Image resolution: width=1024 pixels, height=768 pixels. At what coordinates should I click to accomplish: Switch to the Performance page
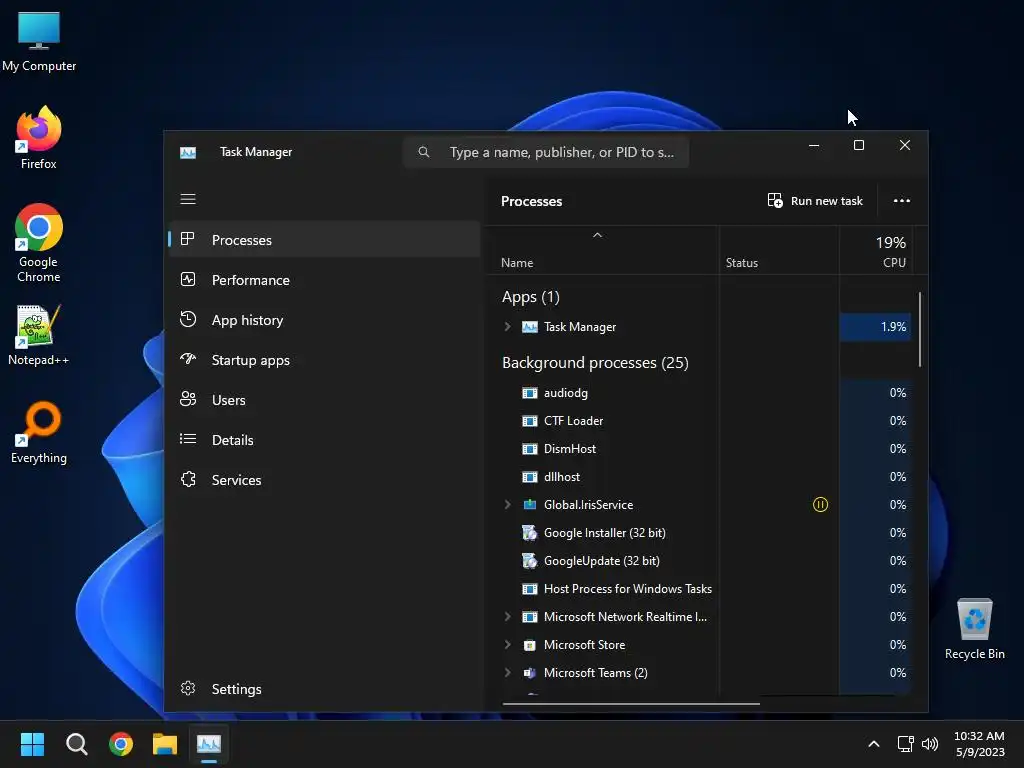325,280
